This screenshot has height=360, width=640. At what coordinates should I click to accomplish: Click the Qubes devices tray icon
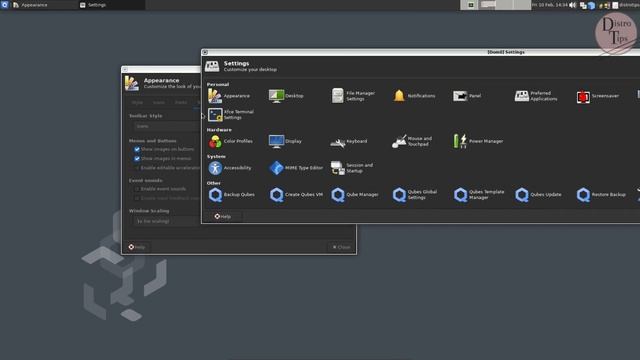[583, 5]
